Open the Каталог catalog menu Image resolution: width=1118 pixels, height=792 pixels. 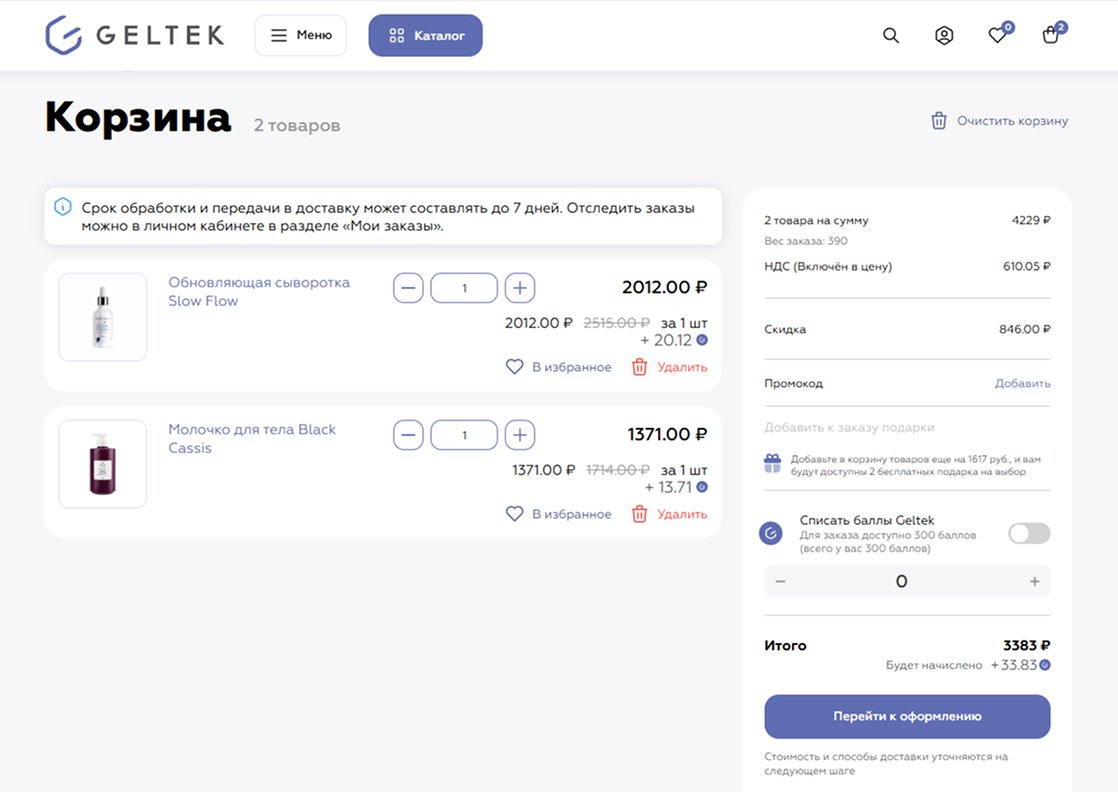click(x=425, y=36)
